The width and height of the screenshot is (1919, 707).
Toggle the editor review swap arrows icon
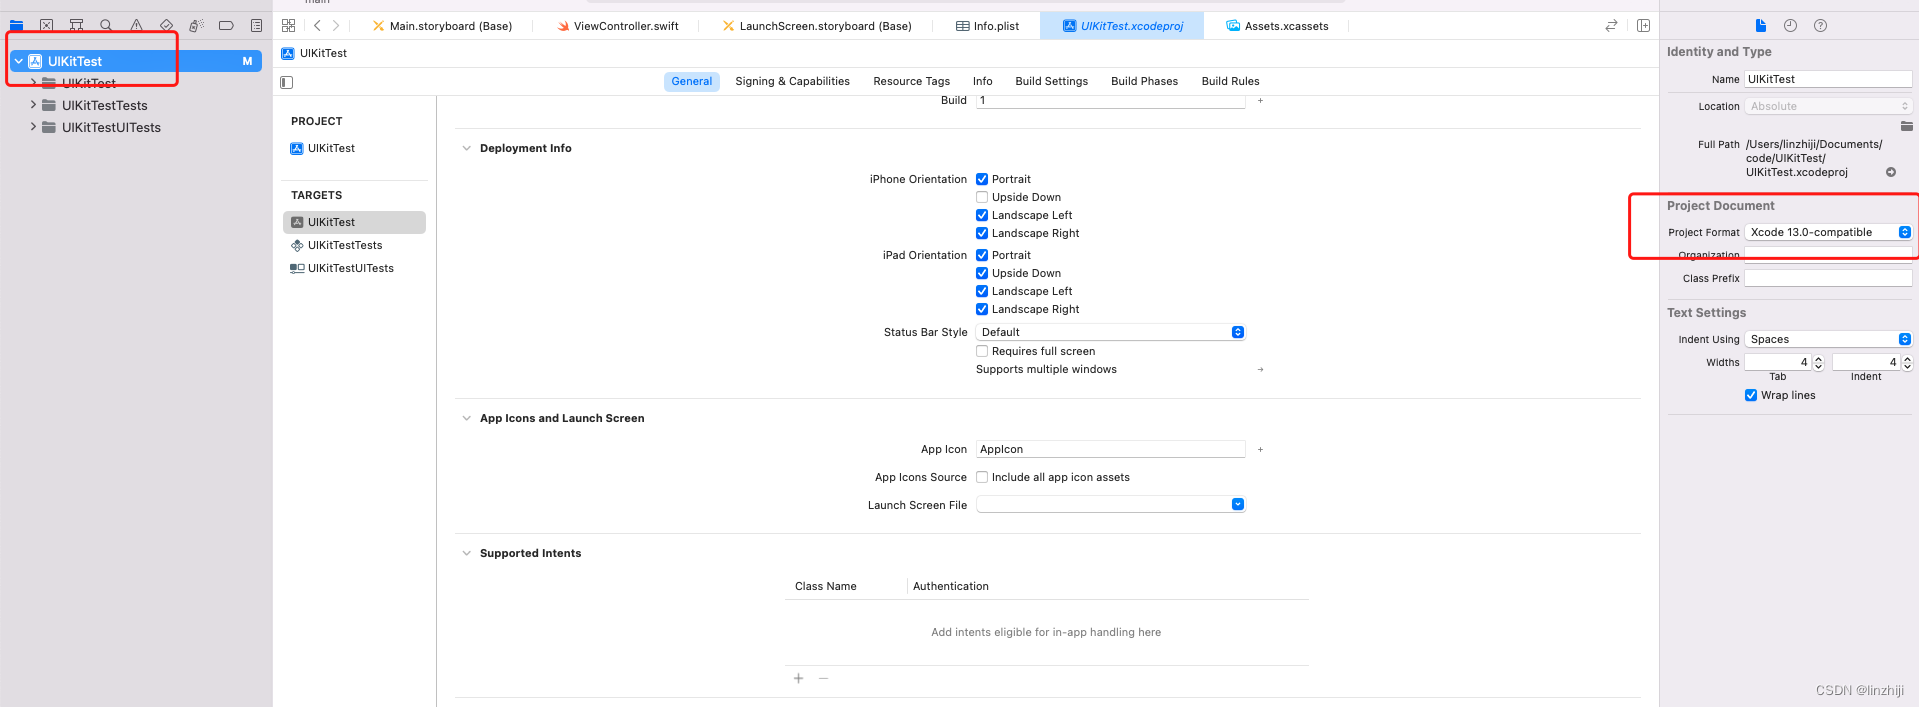pyautogui.click(x=1611, y=25)
